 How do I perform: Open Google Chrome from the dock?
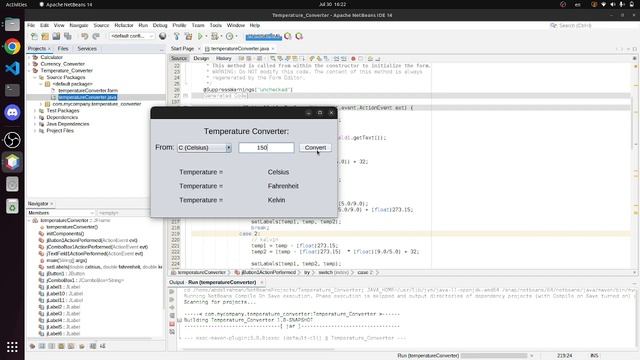(x=12, y=47)
